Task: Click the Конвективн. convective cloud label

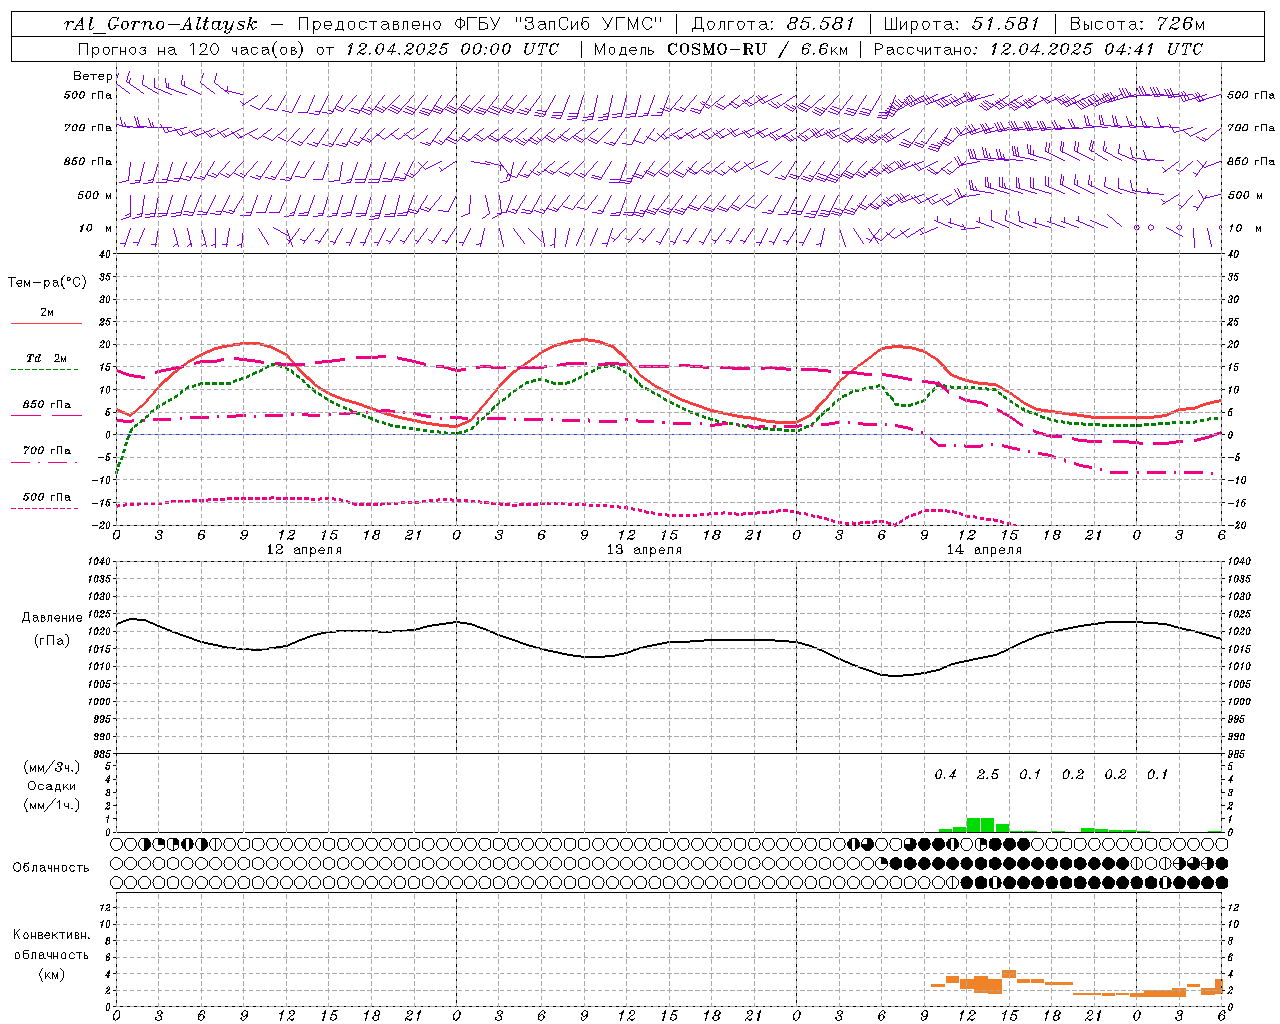Action: click(51, 935)
